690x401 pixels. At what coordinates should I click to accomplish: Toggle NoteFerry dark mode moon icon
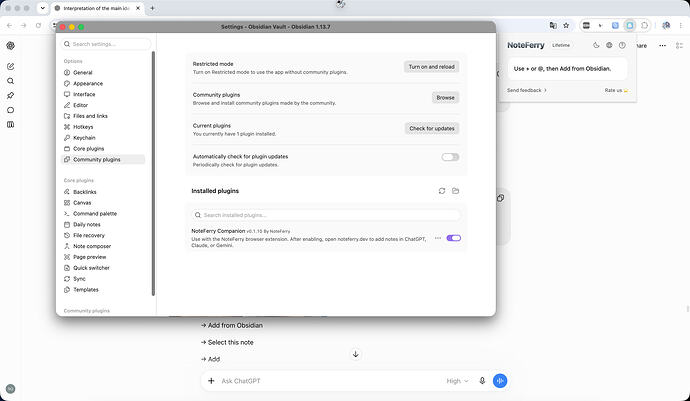click(596, 45)
